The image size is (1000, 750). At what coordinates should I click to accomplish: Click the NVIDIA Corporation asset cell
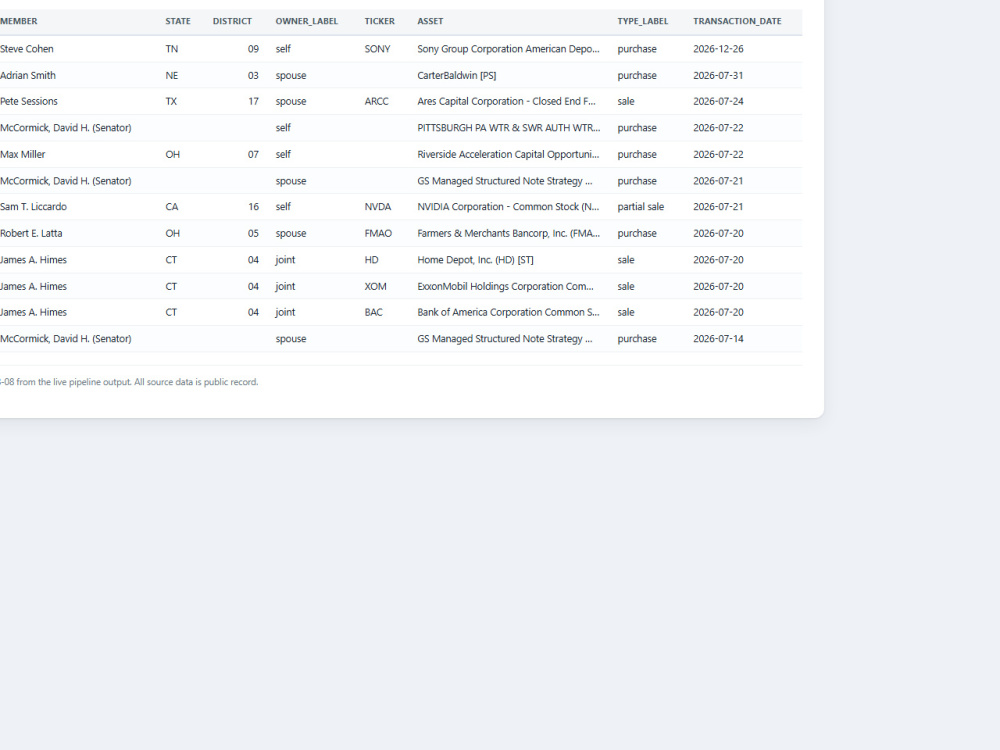pos(508,207)
